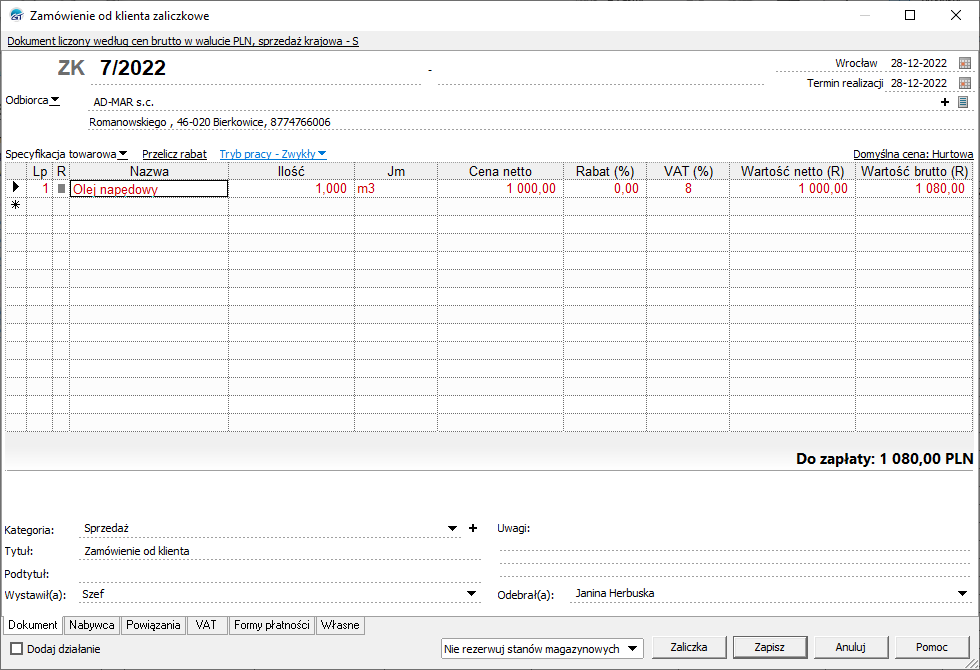Image resolution: width=980 pixels, height=670 pixels.
Task: Click the application icon in title bar
Action: (x=16, y=15)
